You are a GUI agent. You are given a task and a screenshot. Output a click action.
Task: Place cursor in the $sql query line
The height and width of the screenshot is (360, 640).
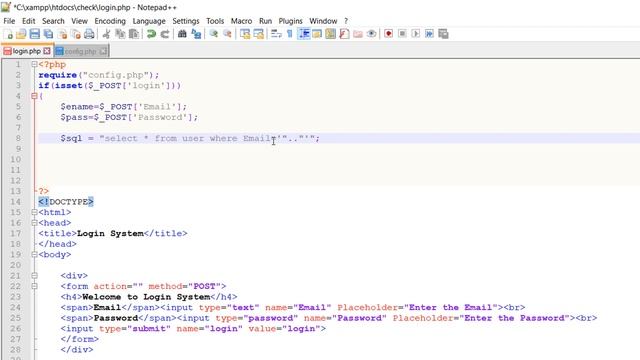[339, 138]
